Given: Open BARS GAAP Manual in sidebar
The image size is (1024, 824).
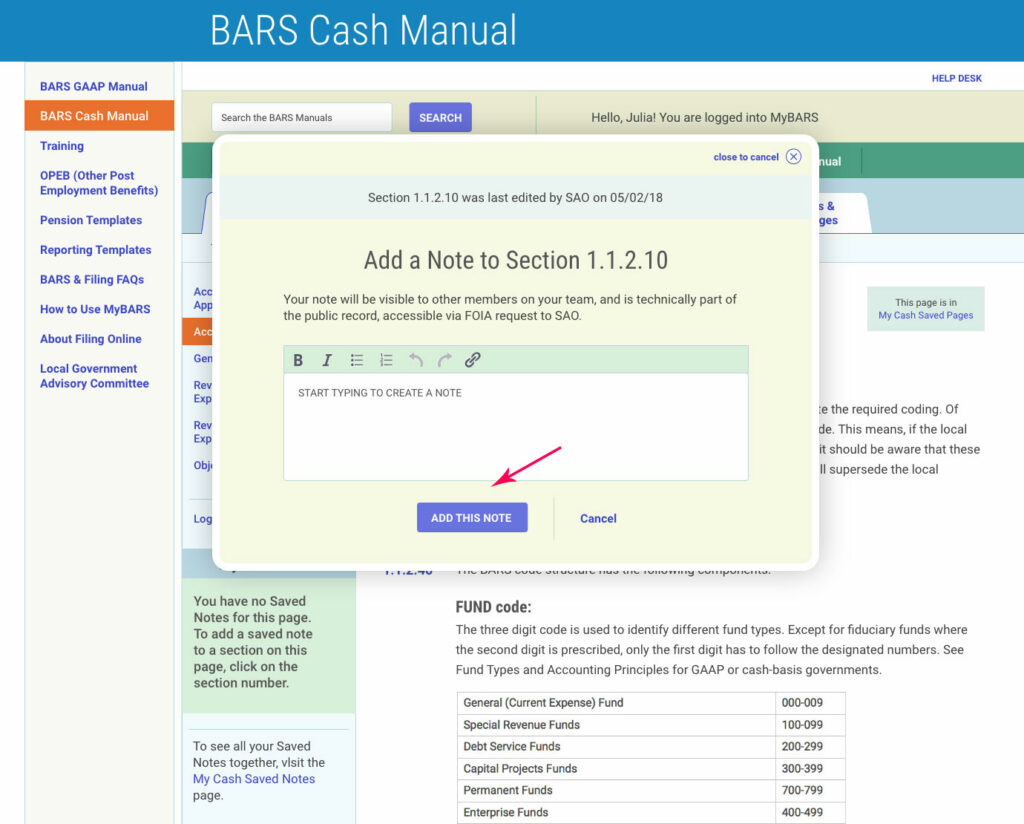Looking at the screenshot, I should point(93,86).
